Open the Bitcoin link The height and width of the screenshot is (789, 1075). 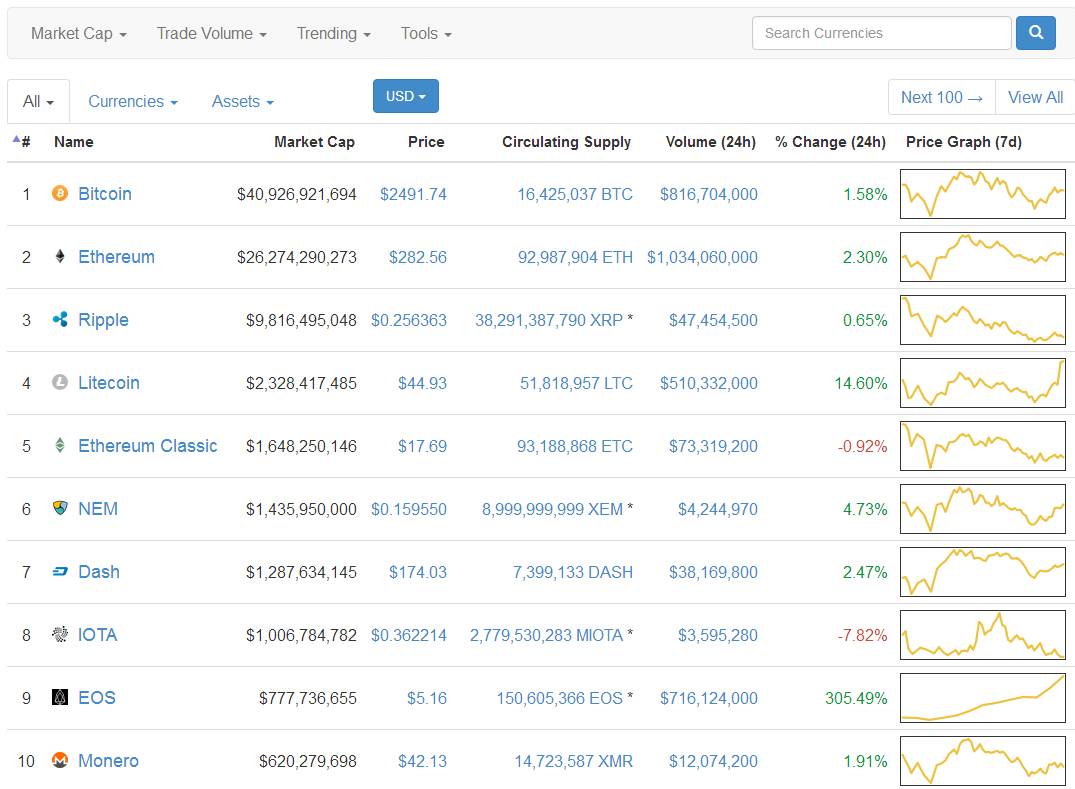(105, 194)
